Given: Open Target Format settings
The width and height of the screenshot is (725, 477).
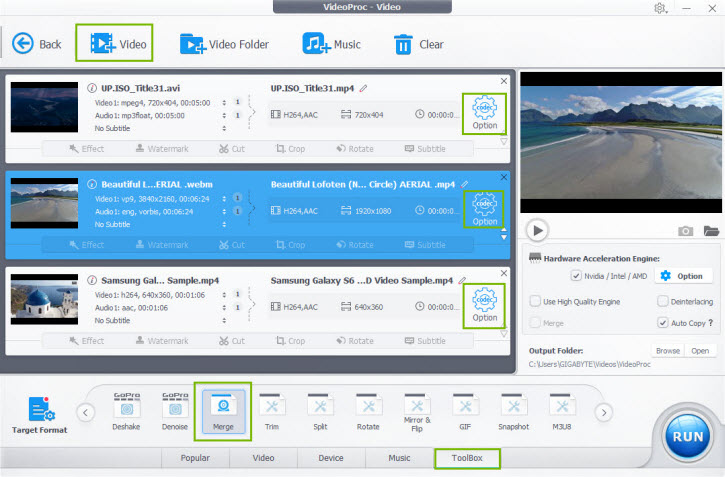Looking at the screenshot, I should [40, 415].
